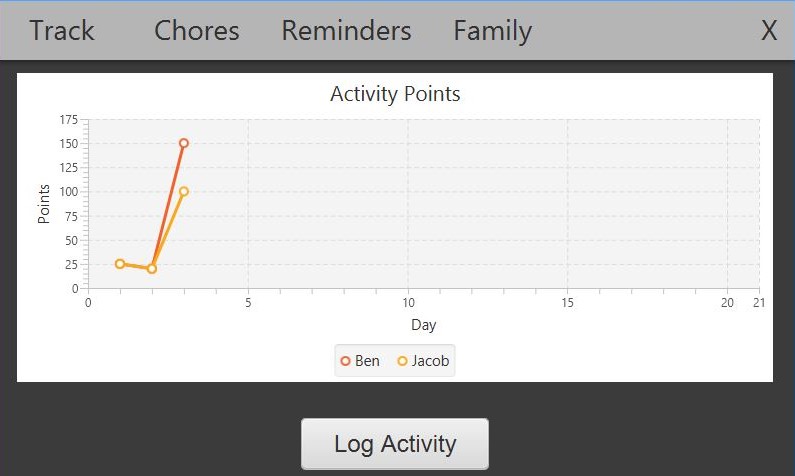Click the Jacob legend label
This screenshot has height=476, width=795.
(430, 361)
